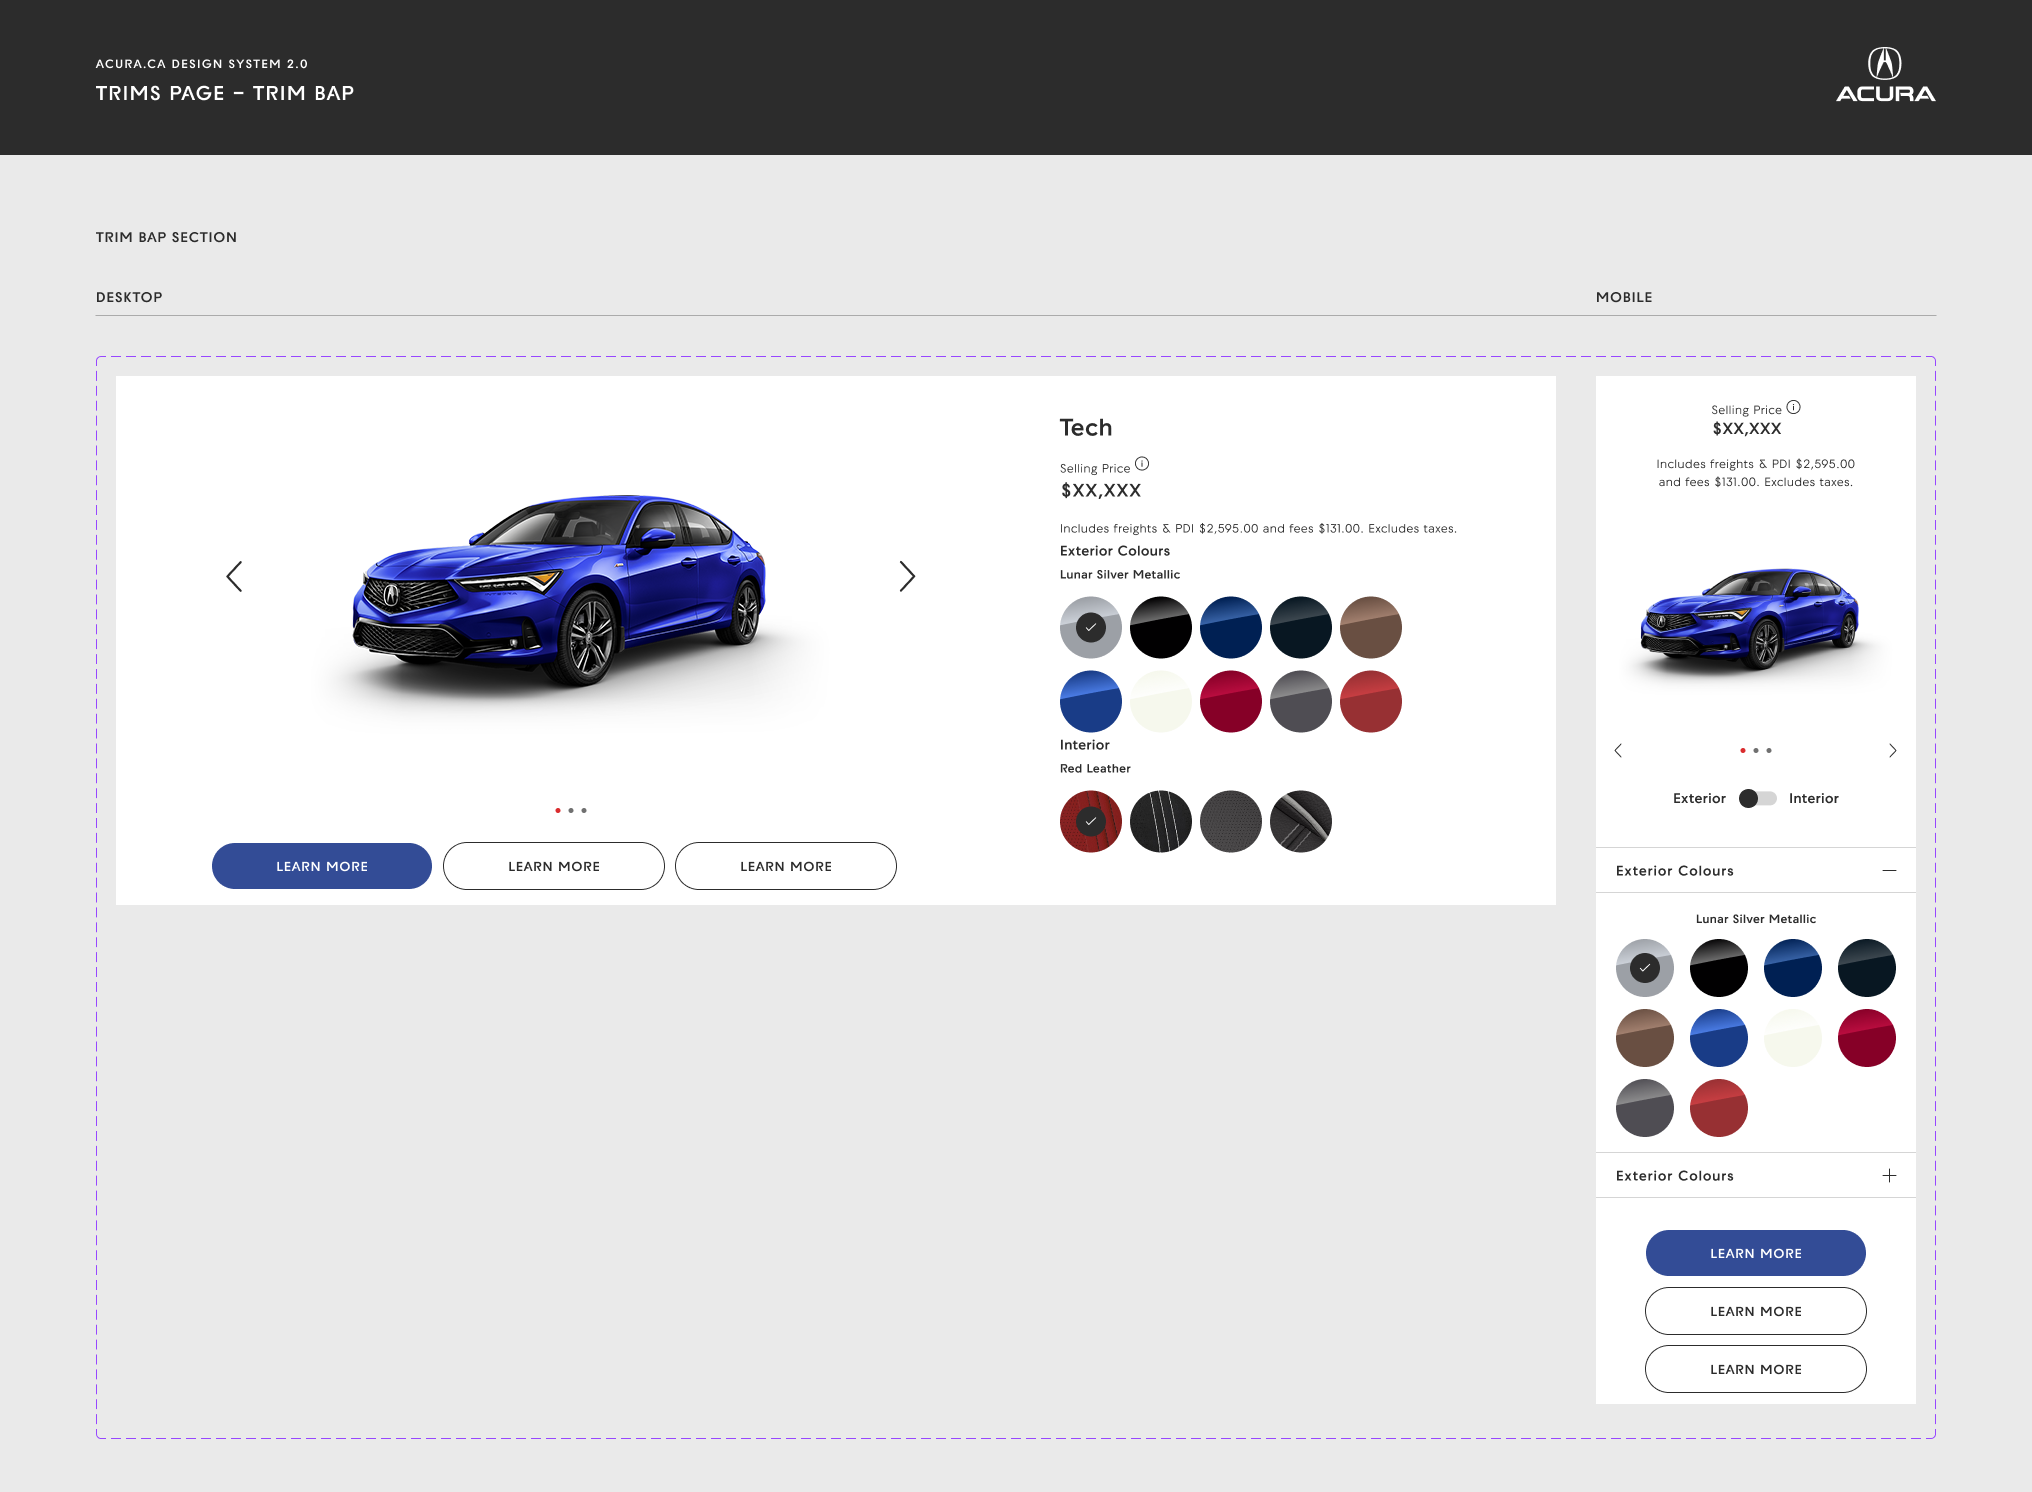This screenshot has height=1492, width=2032.
Task: Click the bottom outlined LEARN MORE button on mobile
Action: (x=1756, y=1369)
